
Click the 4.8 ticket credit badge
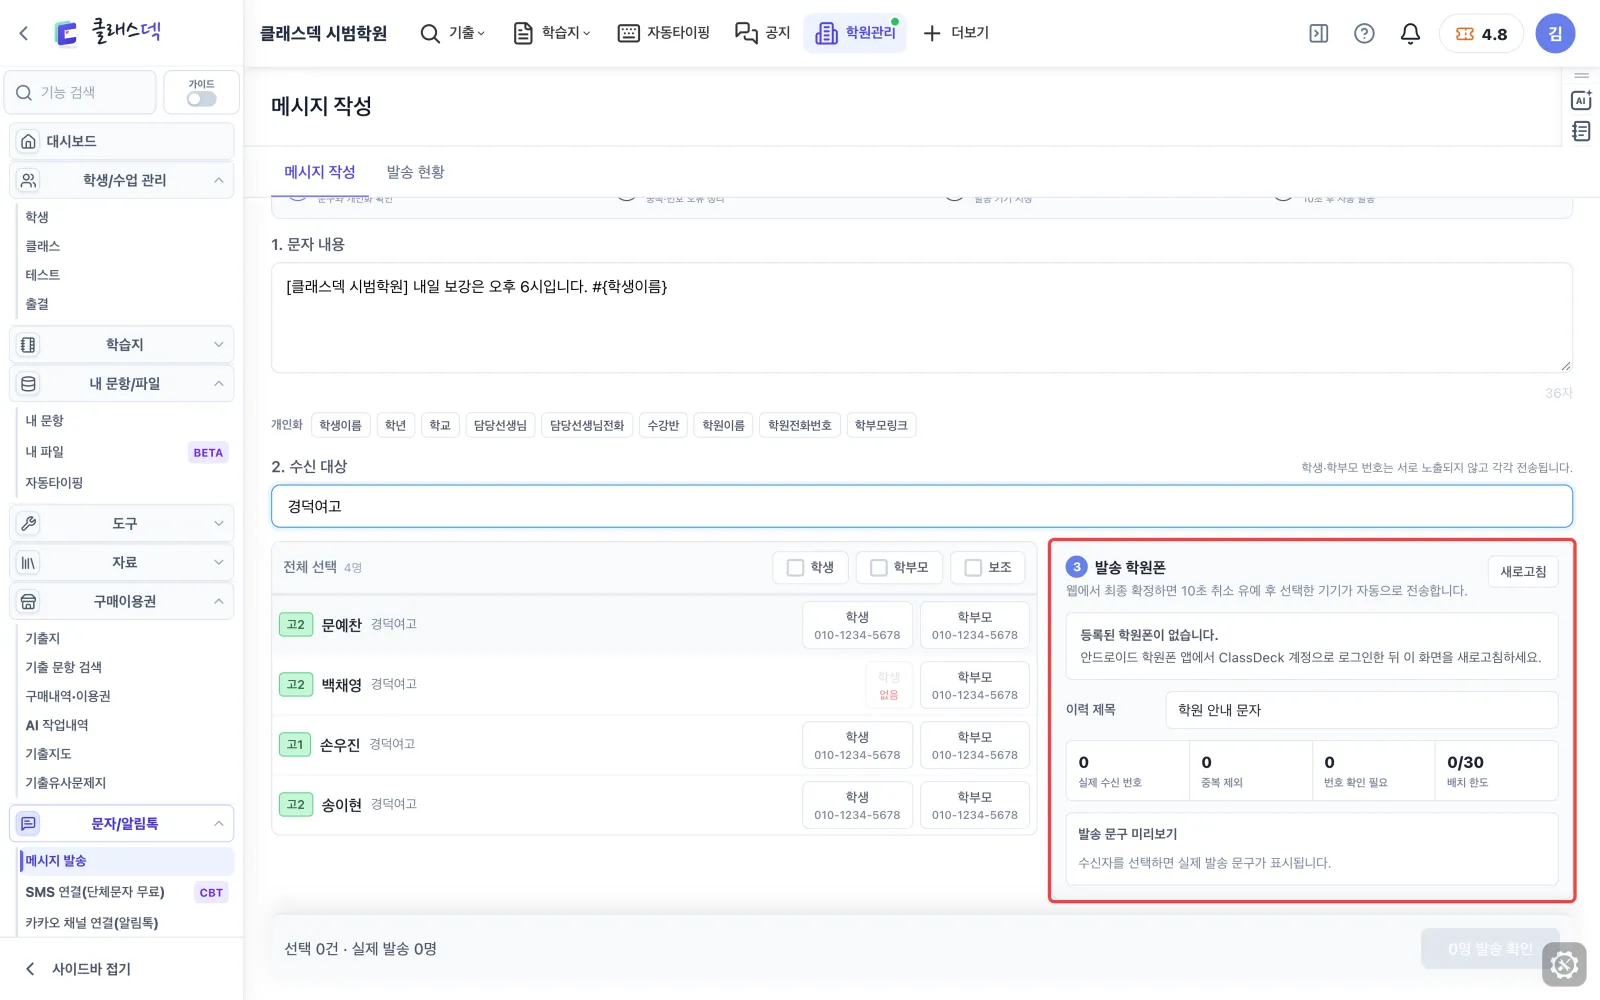point(1481,33)
